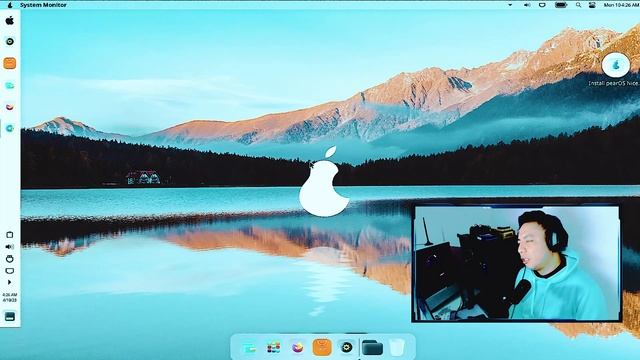Screen dimensions: 640x360
Task: Click the top bar speaker volume icon
Action: (x=527, y=5)
